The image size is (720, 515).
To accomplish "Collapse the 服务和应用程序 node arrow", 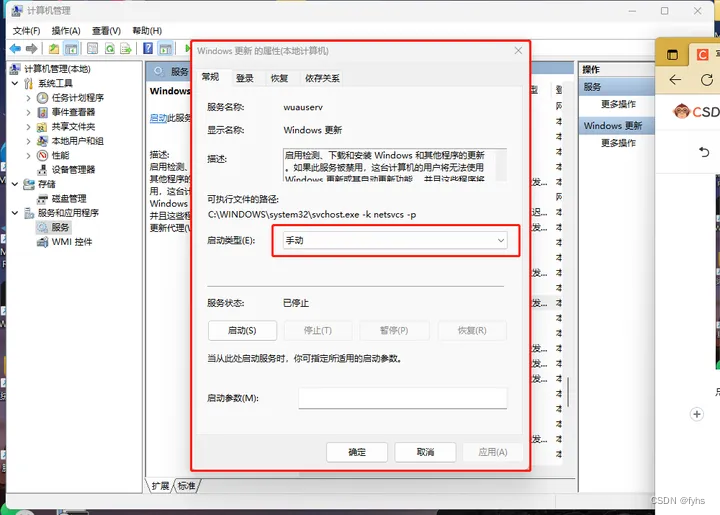I will (15, 213).
